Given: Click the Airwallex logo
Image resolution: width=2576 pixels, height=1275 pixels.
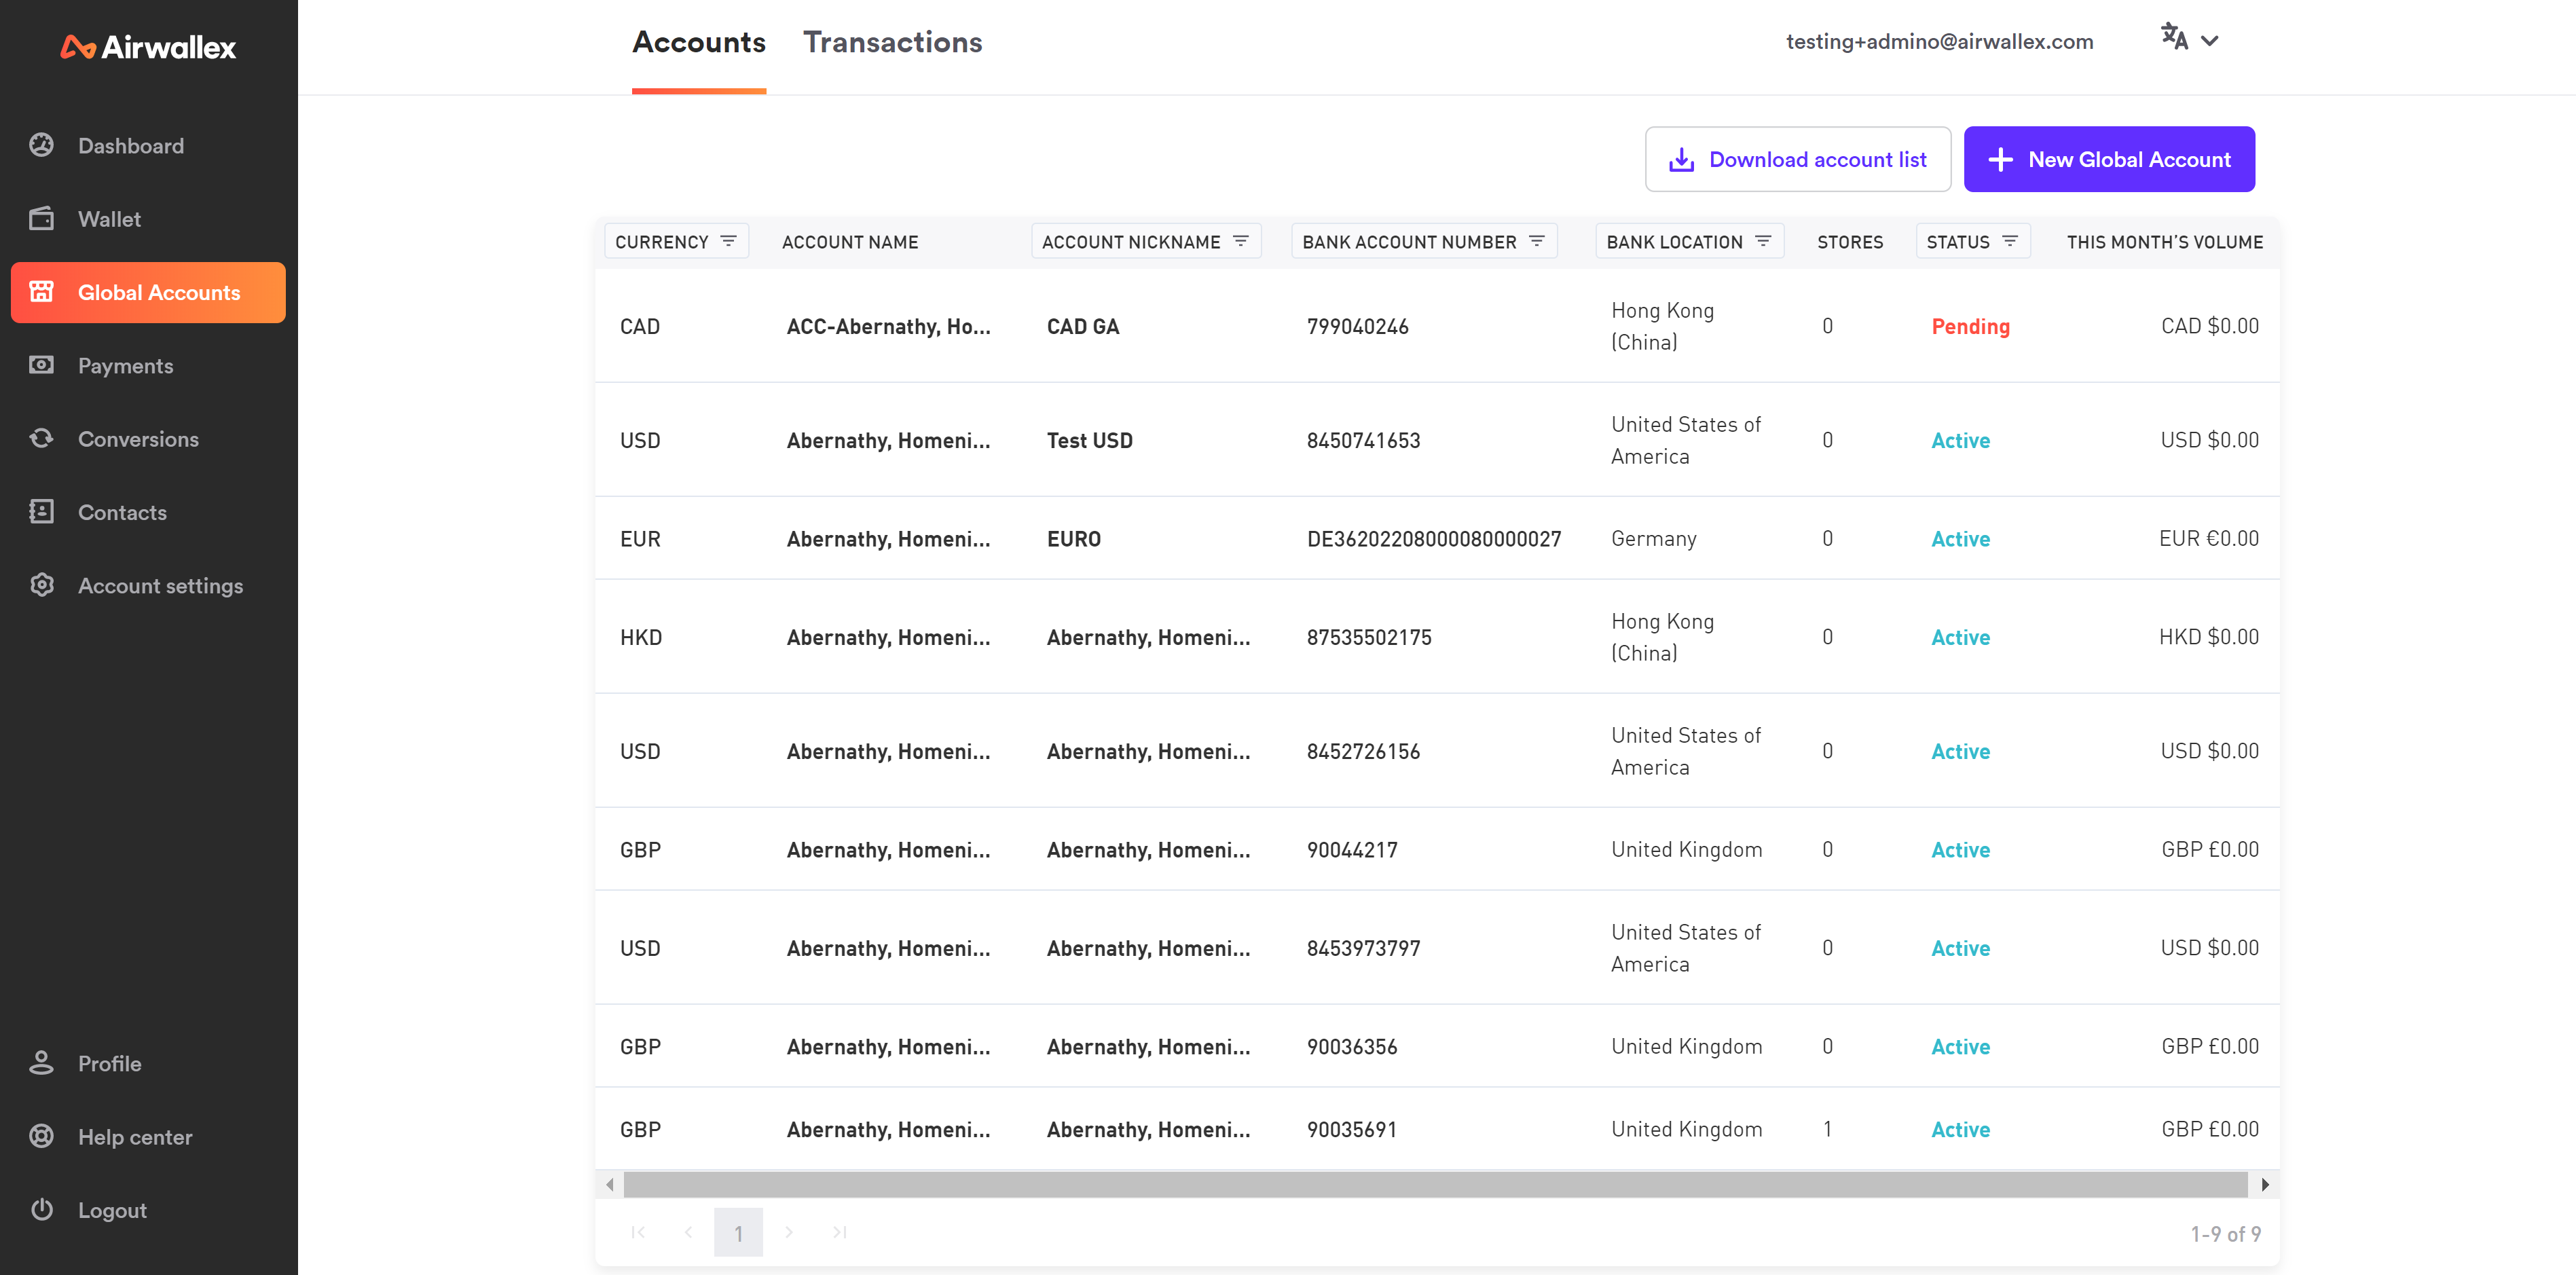Looking at the screenshot, I should pyautogui.click(x=148, y=47).
